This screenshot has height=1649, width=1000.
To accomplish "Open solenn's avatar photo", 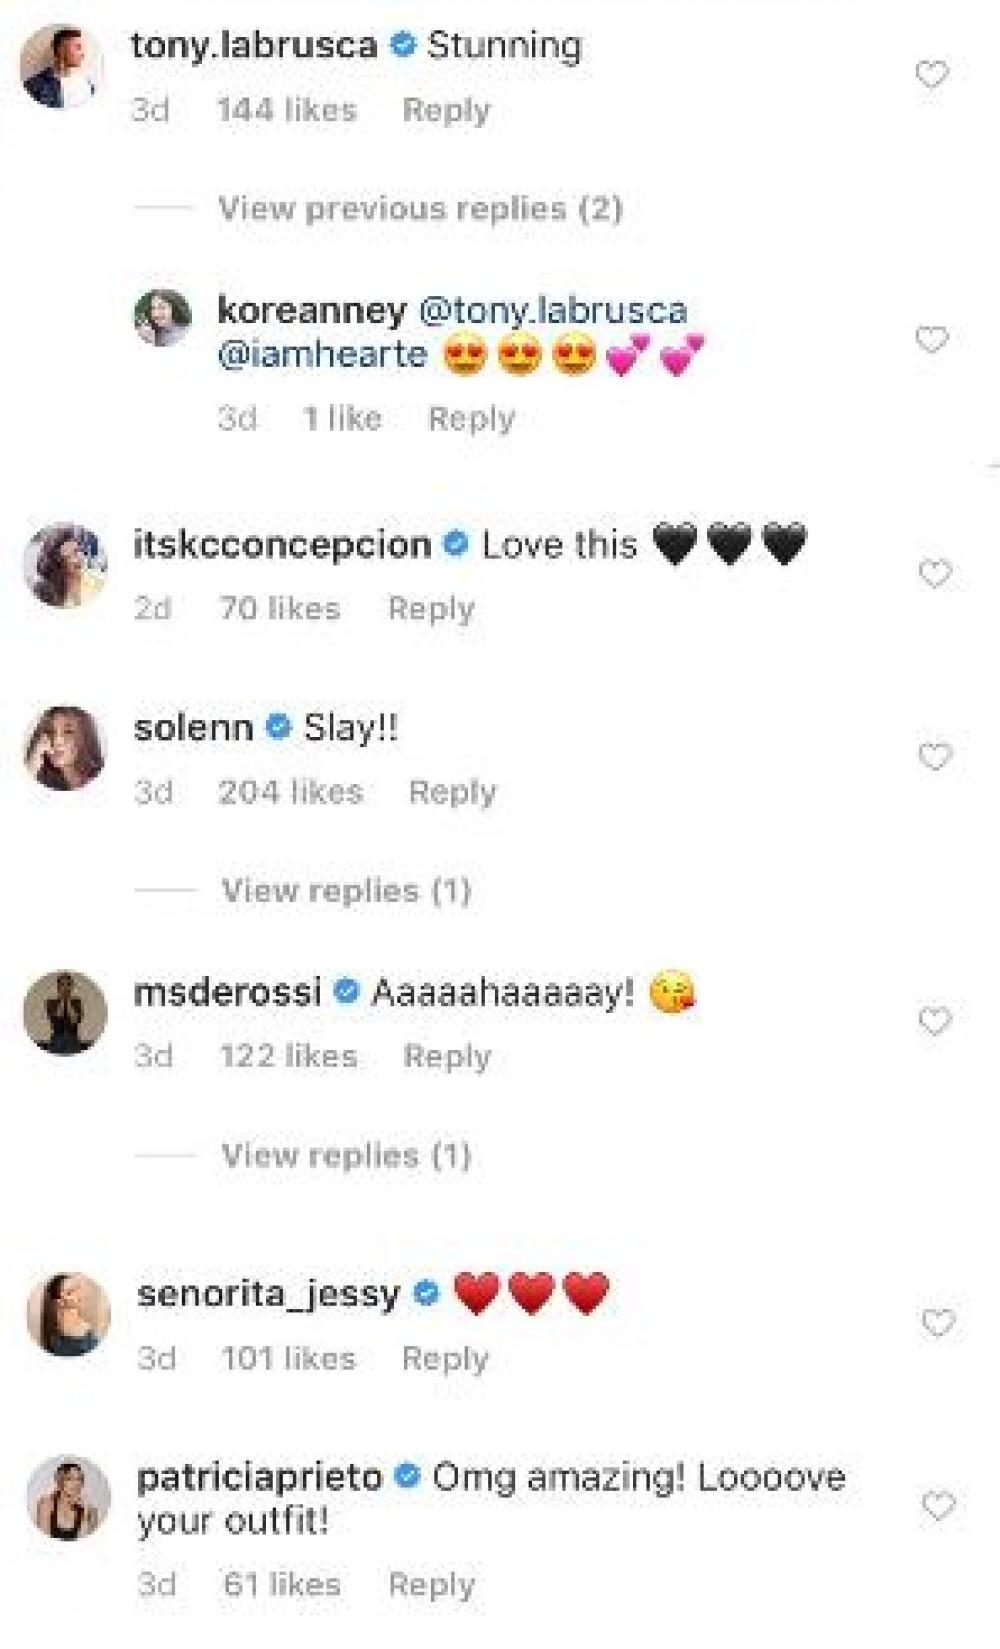I will [x=65, y=748].
